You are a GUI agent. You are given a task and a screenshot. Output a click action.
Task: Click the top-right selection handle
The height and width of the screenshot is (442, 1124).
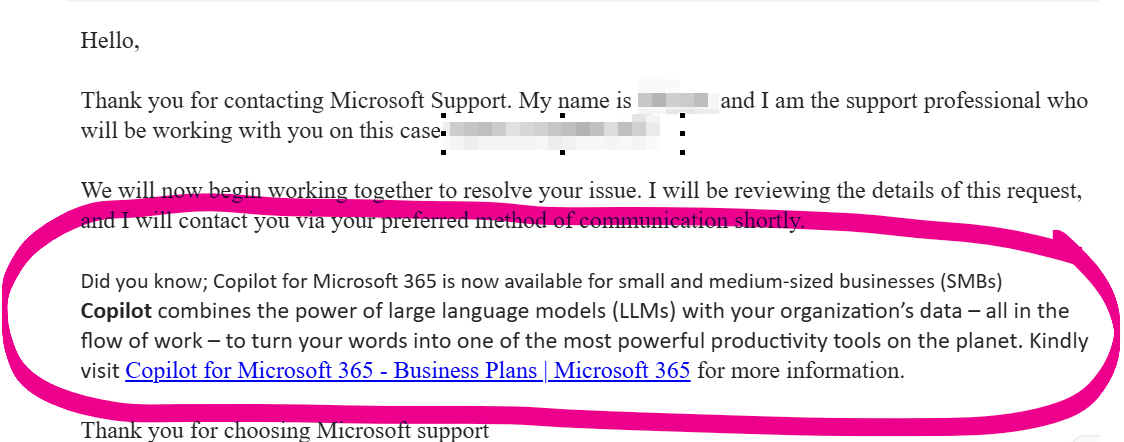pyautogui.click(x=682, y=115)
